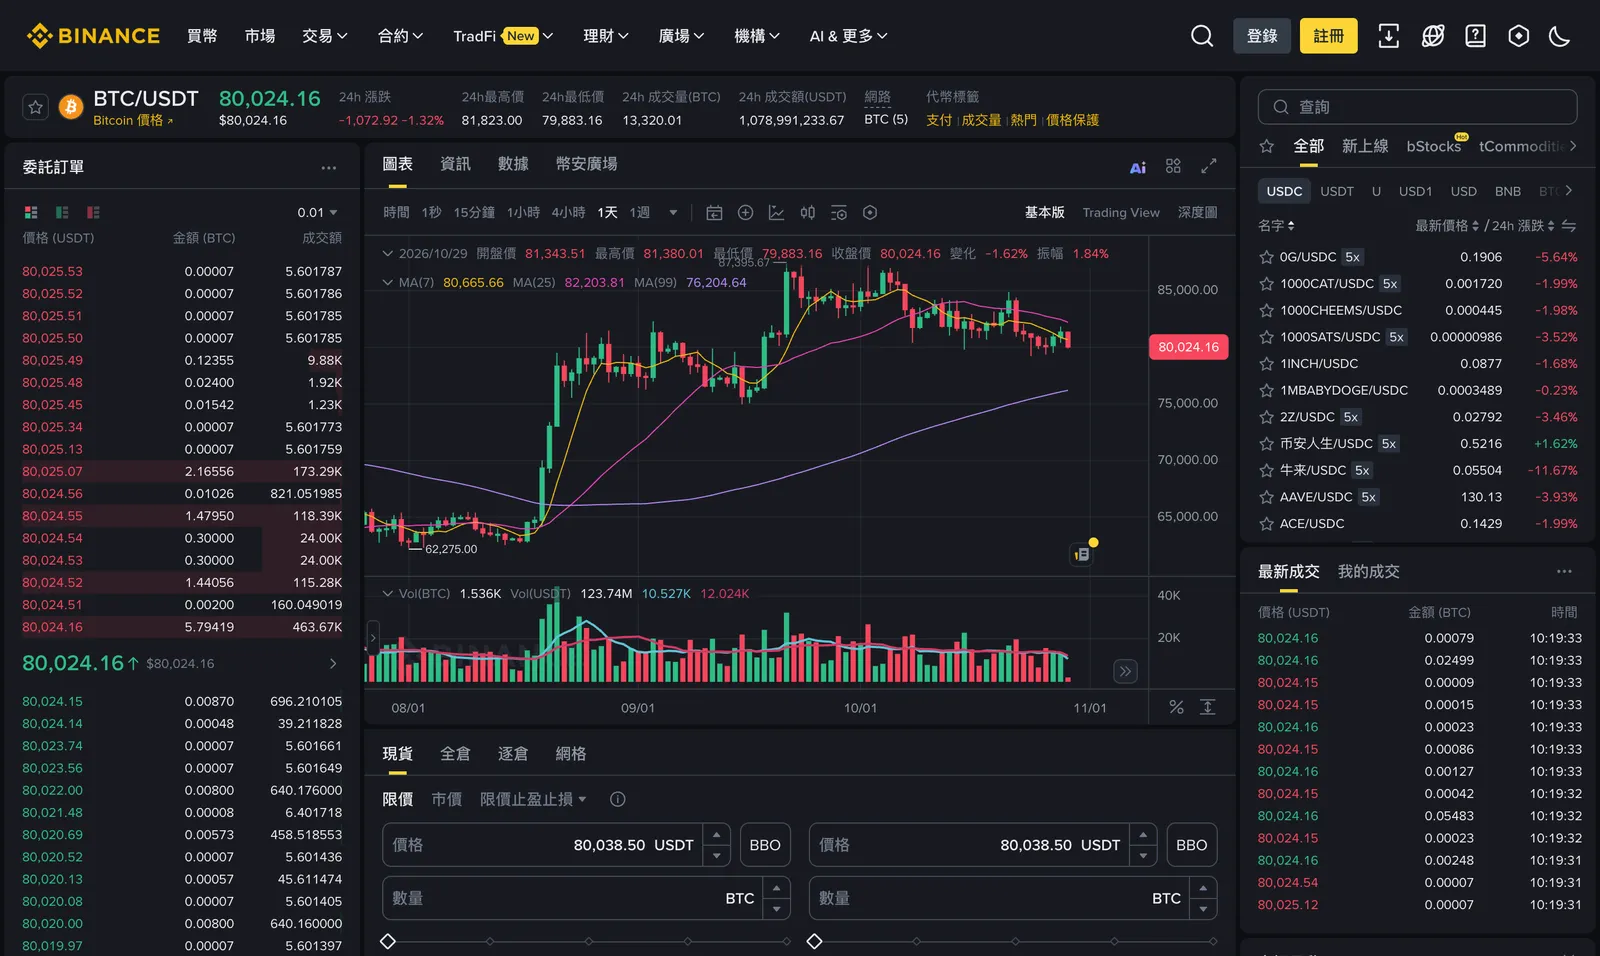1600x956 pixels.
Task: Click the 登錄 login button
Action: click(x=1262, y=36)
